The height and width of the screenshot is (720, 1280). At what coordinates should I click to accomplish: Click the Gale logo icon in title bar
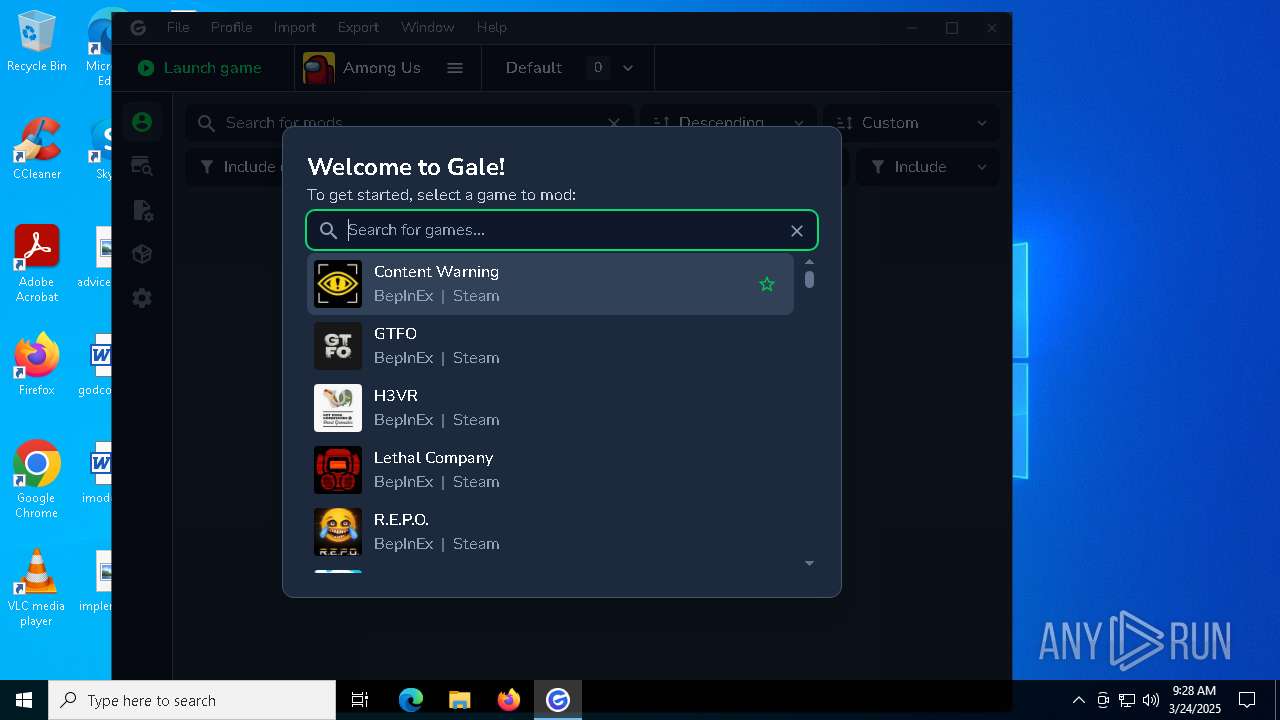pos(138,28)
